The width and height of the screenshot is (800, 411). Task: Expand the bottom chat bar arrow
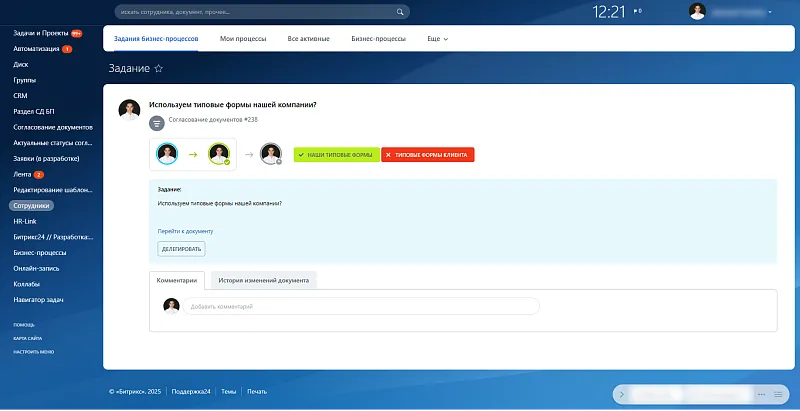coord(621,394)
